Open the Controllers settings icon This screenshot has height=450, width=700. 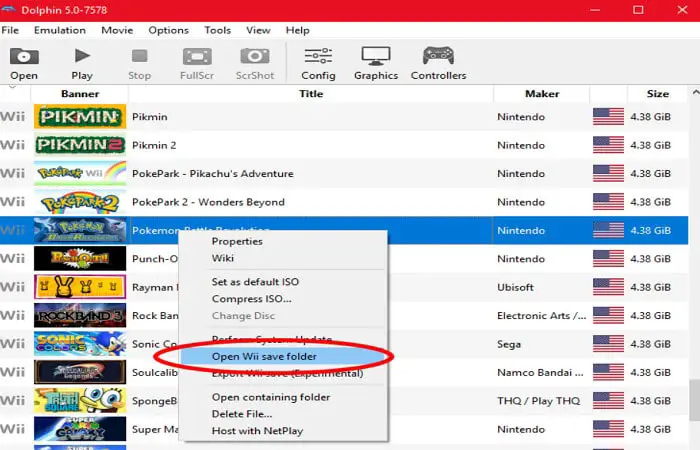[x=438, y=56]
